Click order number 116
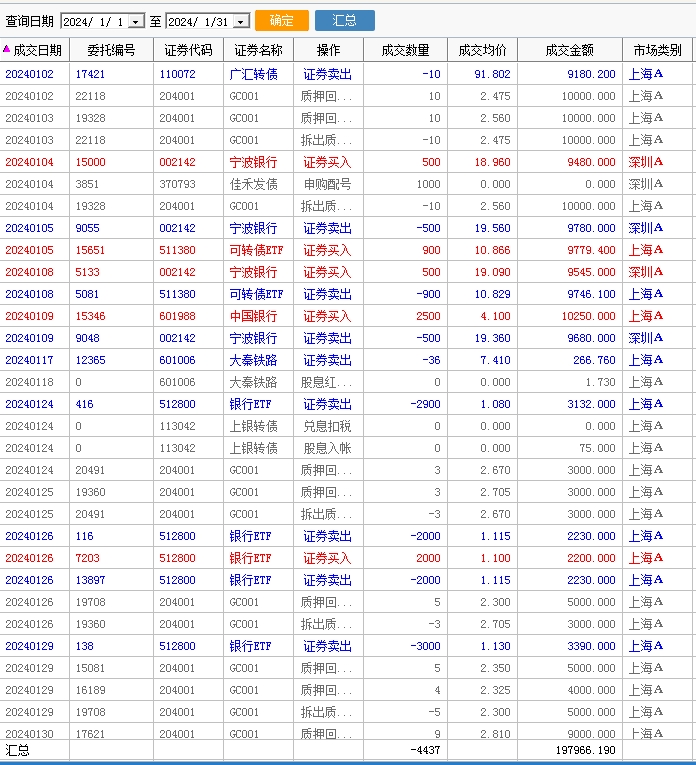Image resolution: width=696 pixels, height=765 pixels. click(x=84, y=536)
